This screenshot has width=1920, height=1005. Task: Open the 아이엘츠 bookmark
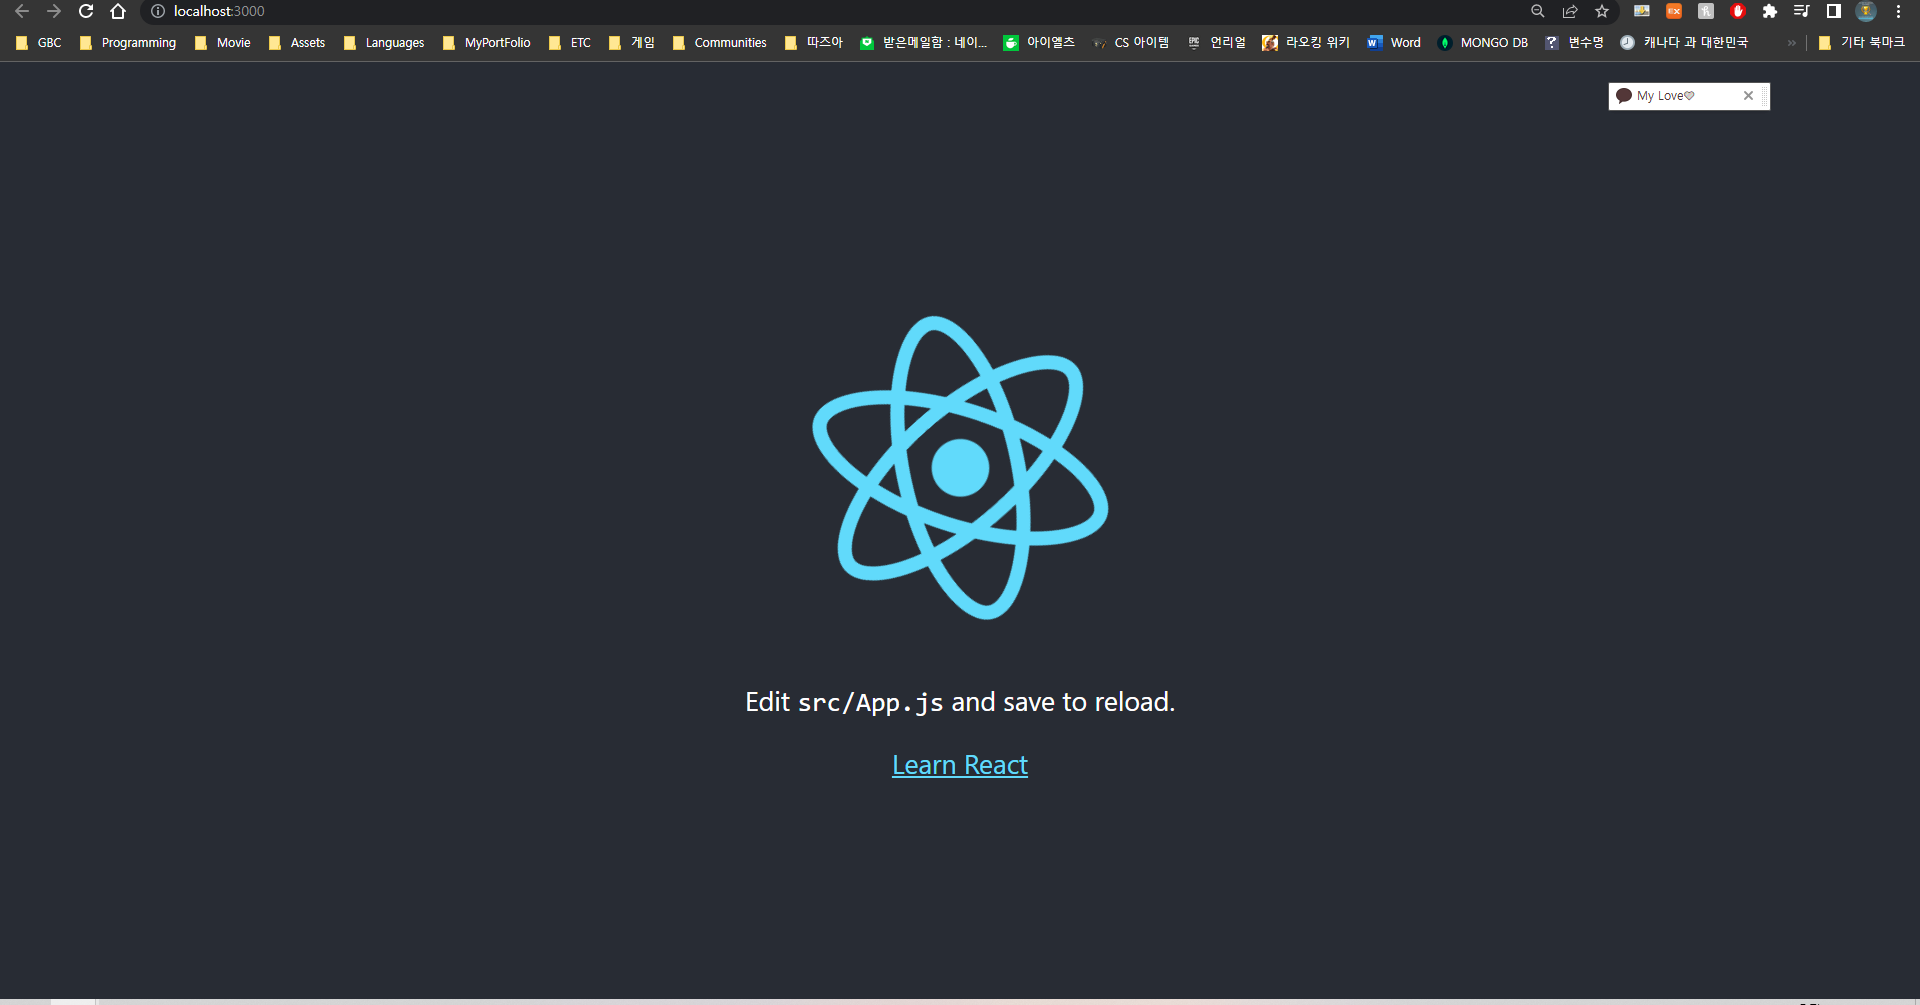tap(1039, 43)
